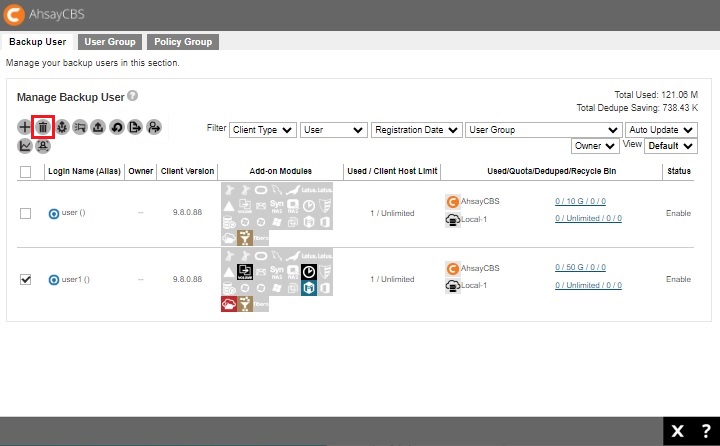The width and height of the screenshot is (720, 446).
Task: Click the user in frame toolbar icon
Action: [43, 146]
